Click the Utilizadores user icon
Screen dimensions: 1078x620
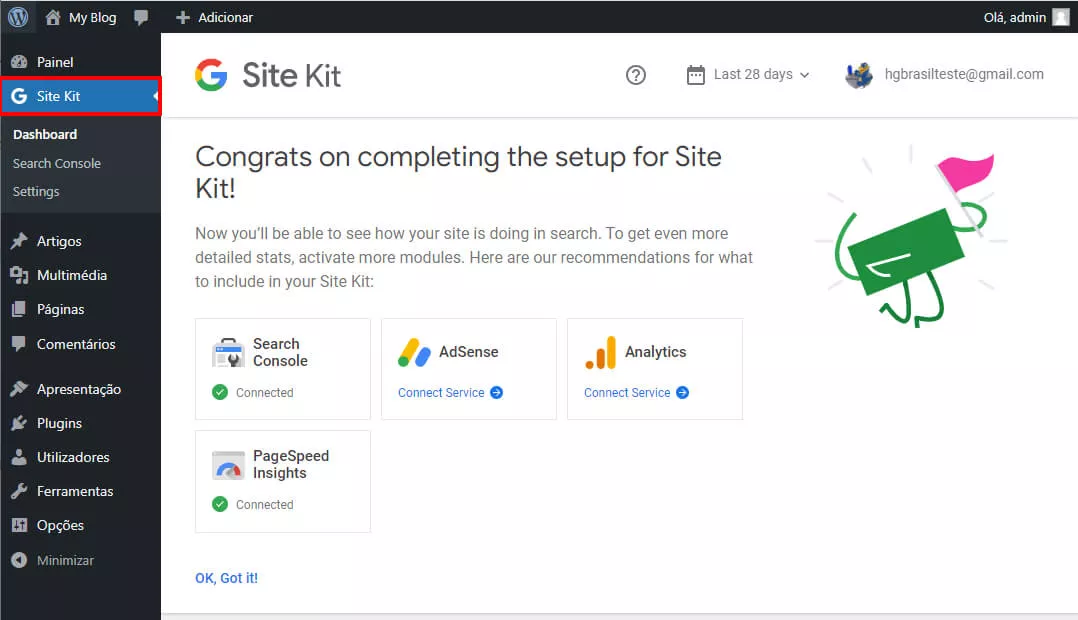[x=19, y=456]
